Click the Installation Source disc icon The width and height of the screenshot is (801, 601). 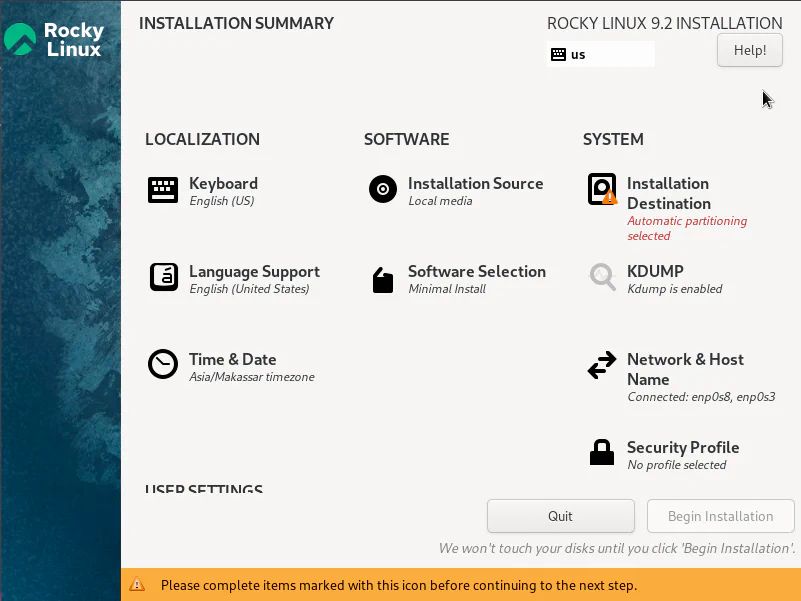tap(382, 189)
